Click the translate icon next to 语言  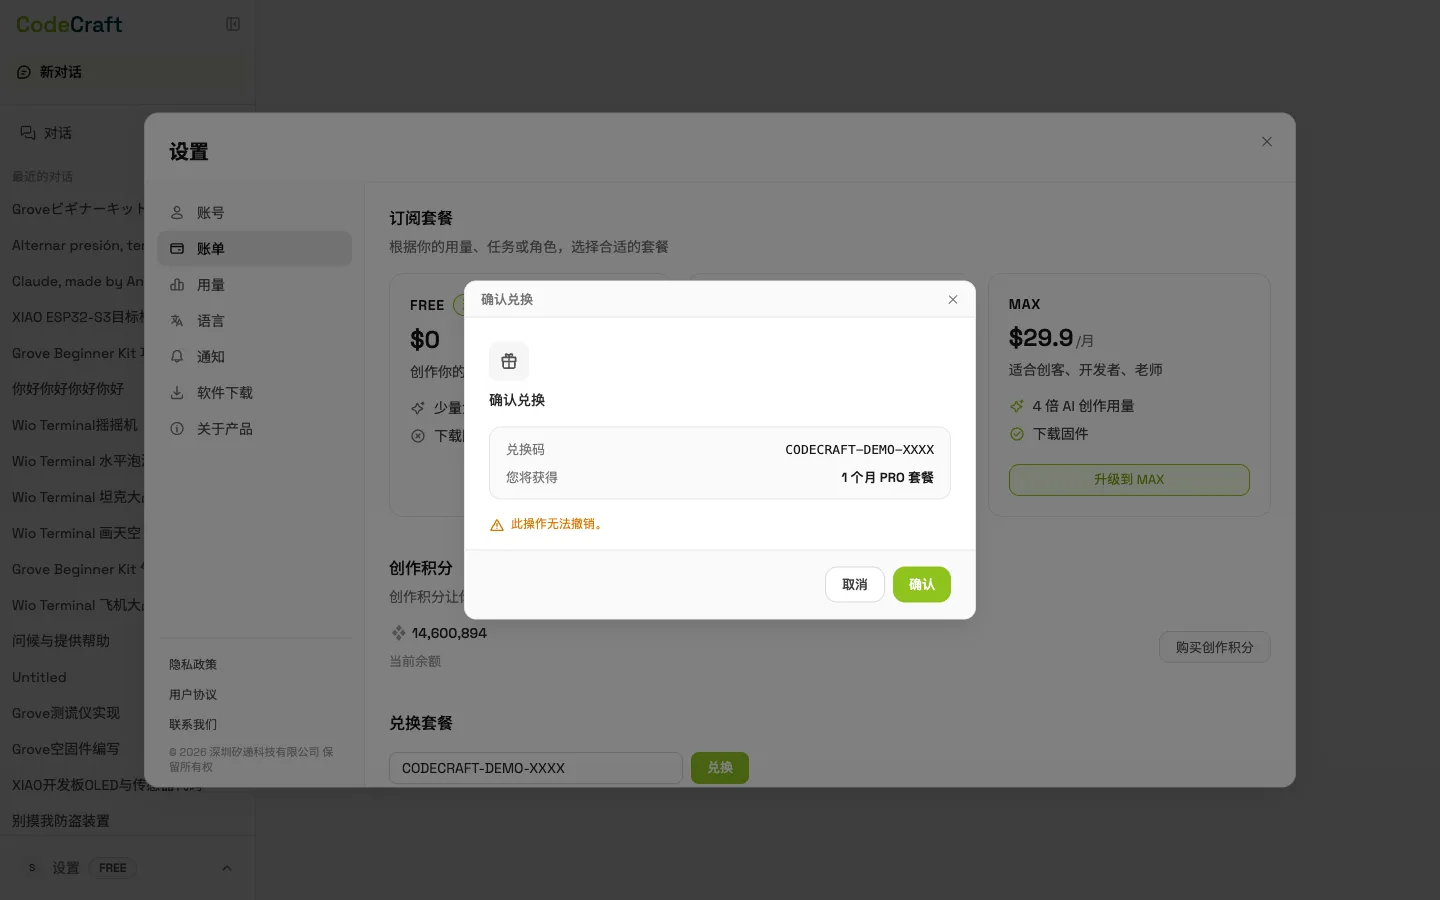tap(177, 321)
